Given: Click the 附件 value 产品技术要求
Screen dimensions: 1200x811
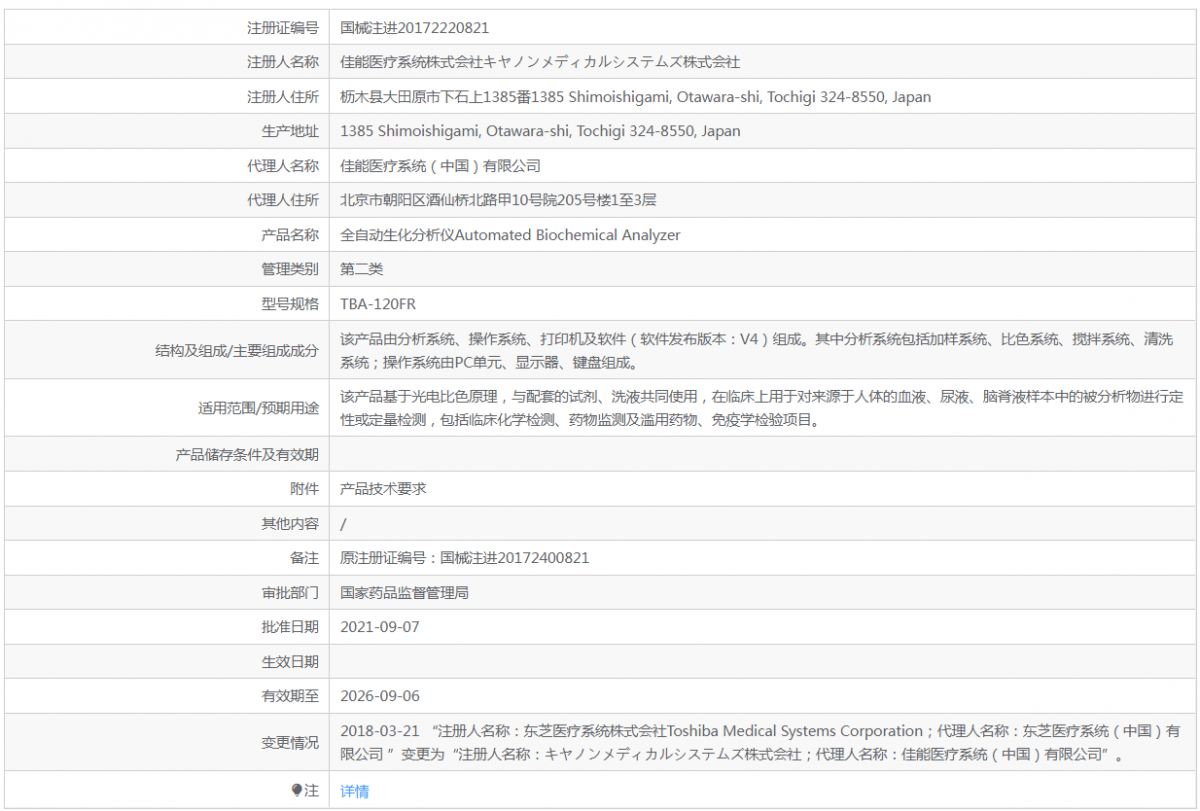Looking at the screenshot, I should click(383, 489).
